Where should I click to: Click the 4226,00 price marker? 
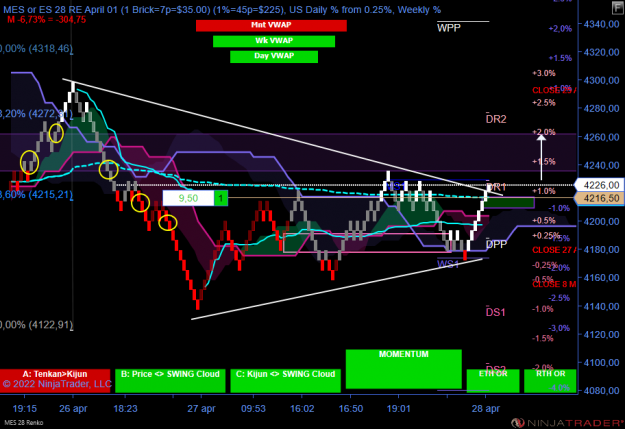pyautogui.click(x=599, y=185)
